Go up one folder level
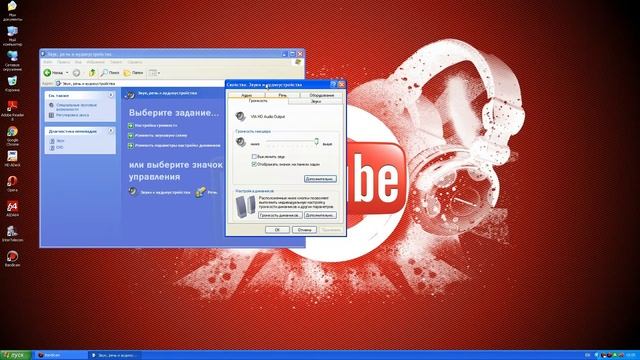 (x=92, y=73)
